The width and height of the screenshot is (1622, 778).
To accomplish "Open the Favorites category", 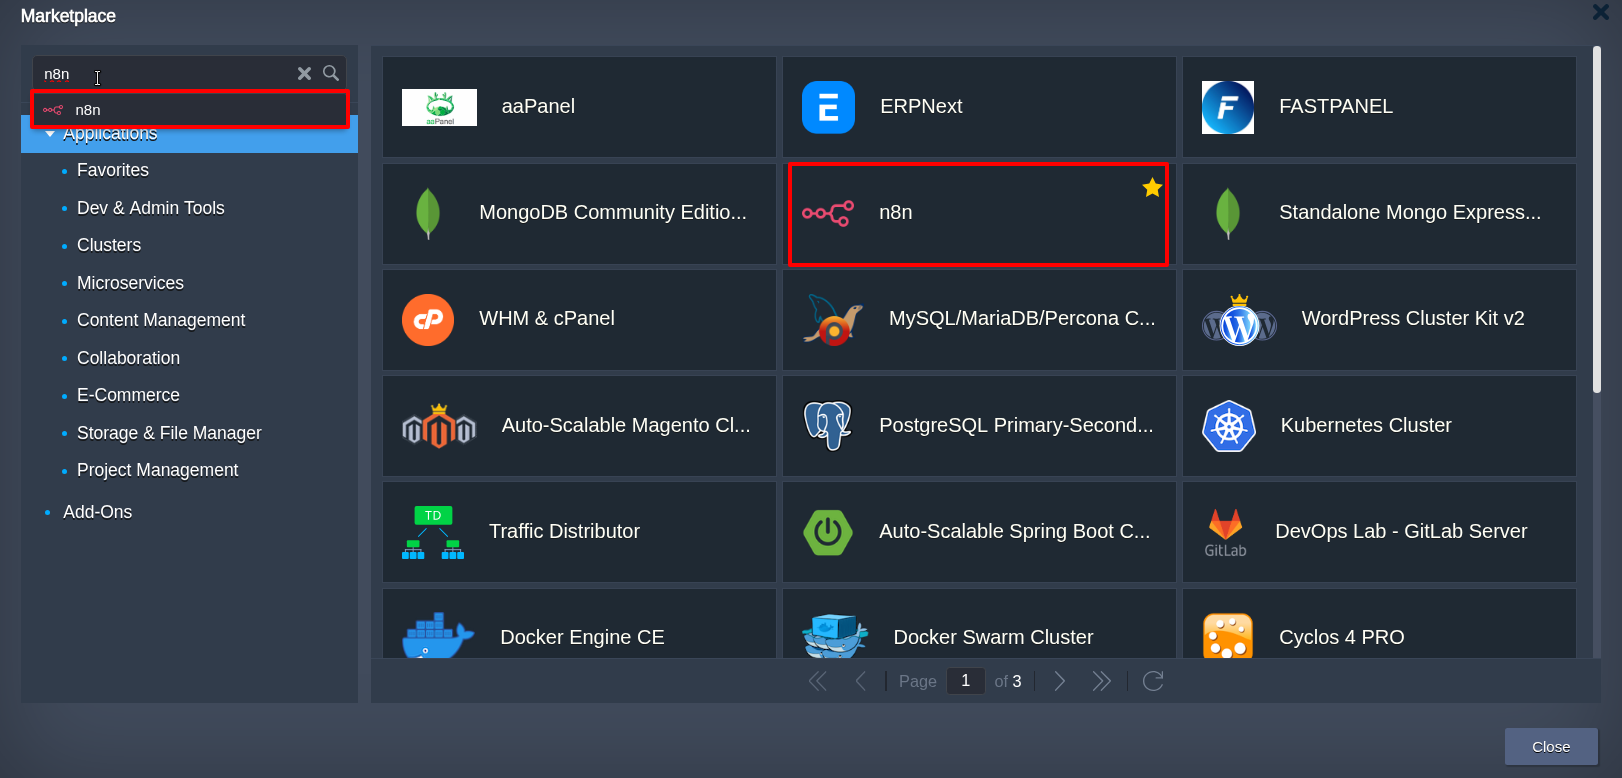I will click(x=112, y=170).
